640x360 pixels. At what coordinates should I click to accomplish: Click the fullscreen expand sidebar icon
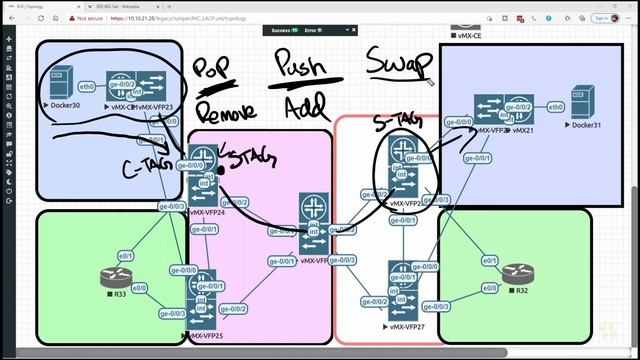point(9,163)
